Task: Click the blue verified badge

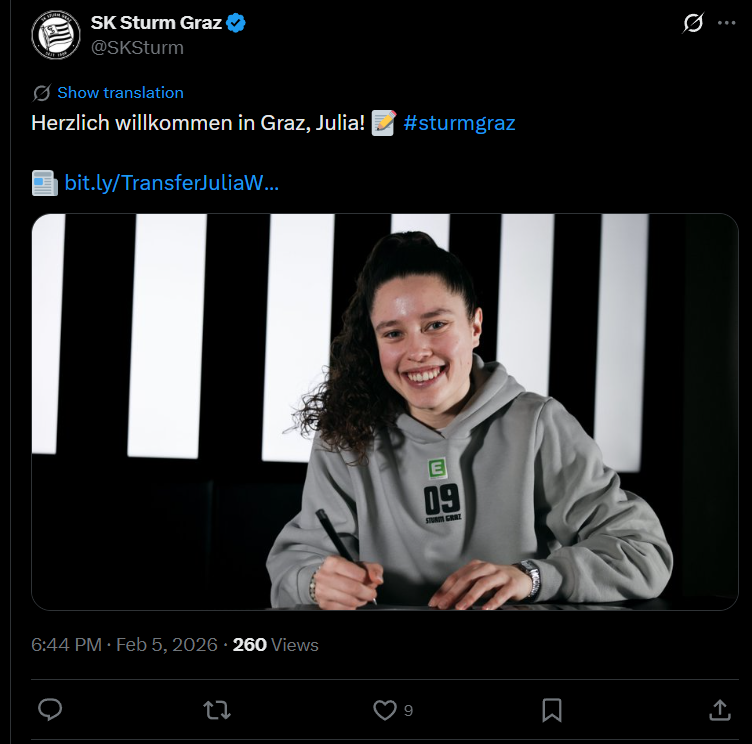Action: [237, 22]
